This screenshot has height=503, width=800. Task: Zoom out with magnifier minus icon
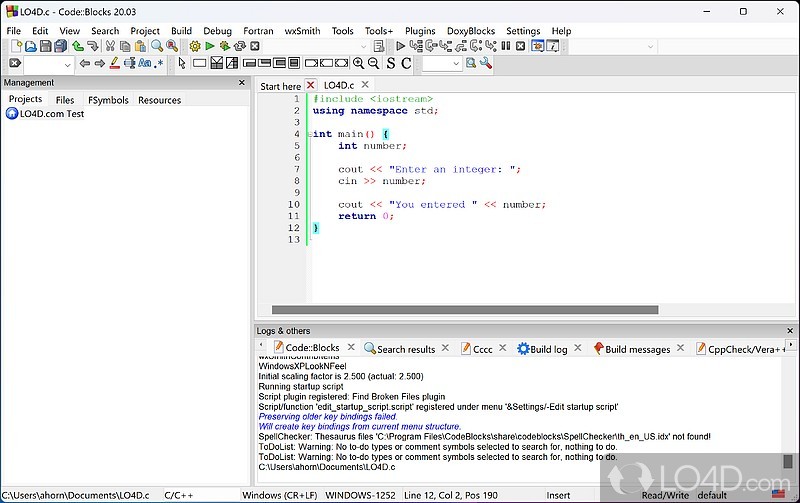click(x=373, y=63)
